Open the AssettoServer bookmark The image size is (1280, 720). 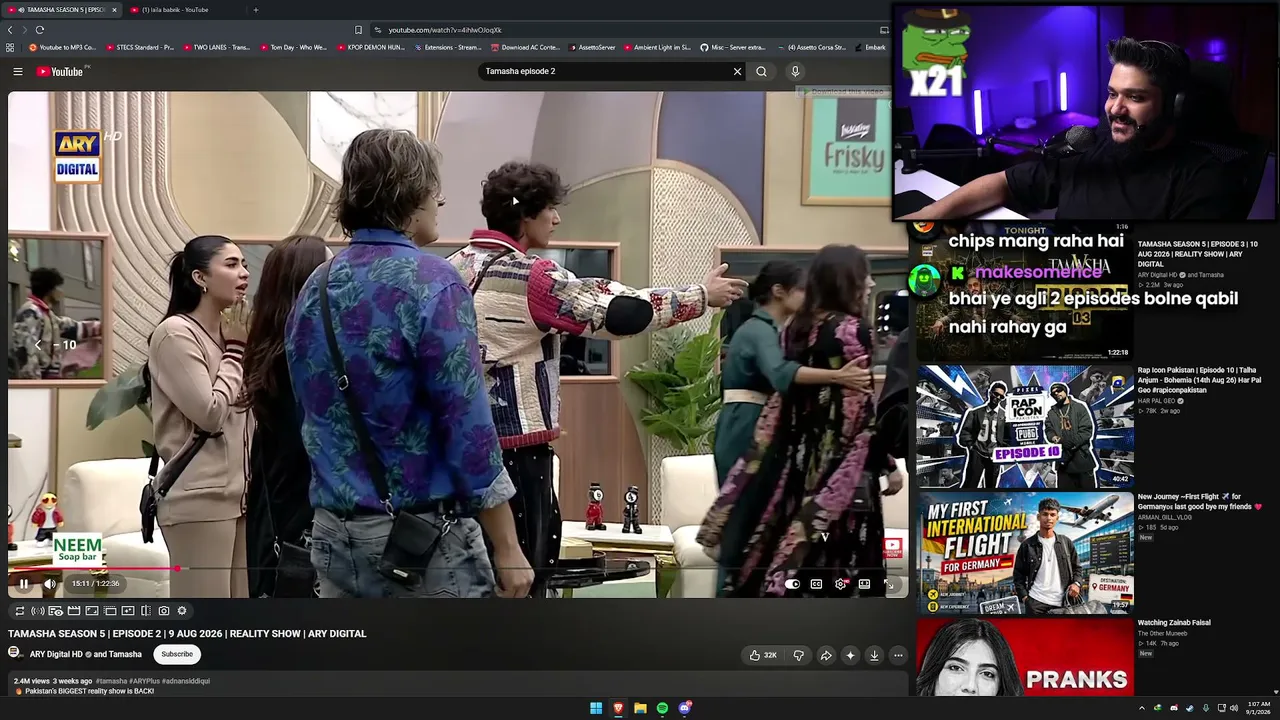[x=592, y=47]
